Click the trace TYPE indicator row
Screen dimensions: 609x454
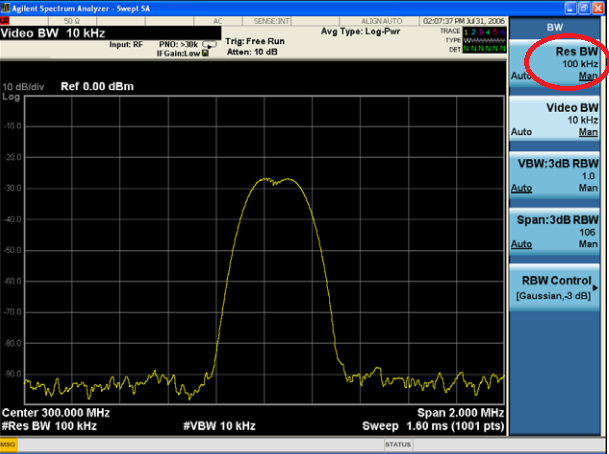[x=478, y=40]
